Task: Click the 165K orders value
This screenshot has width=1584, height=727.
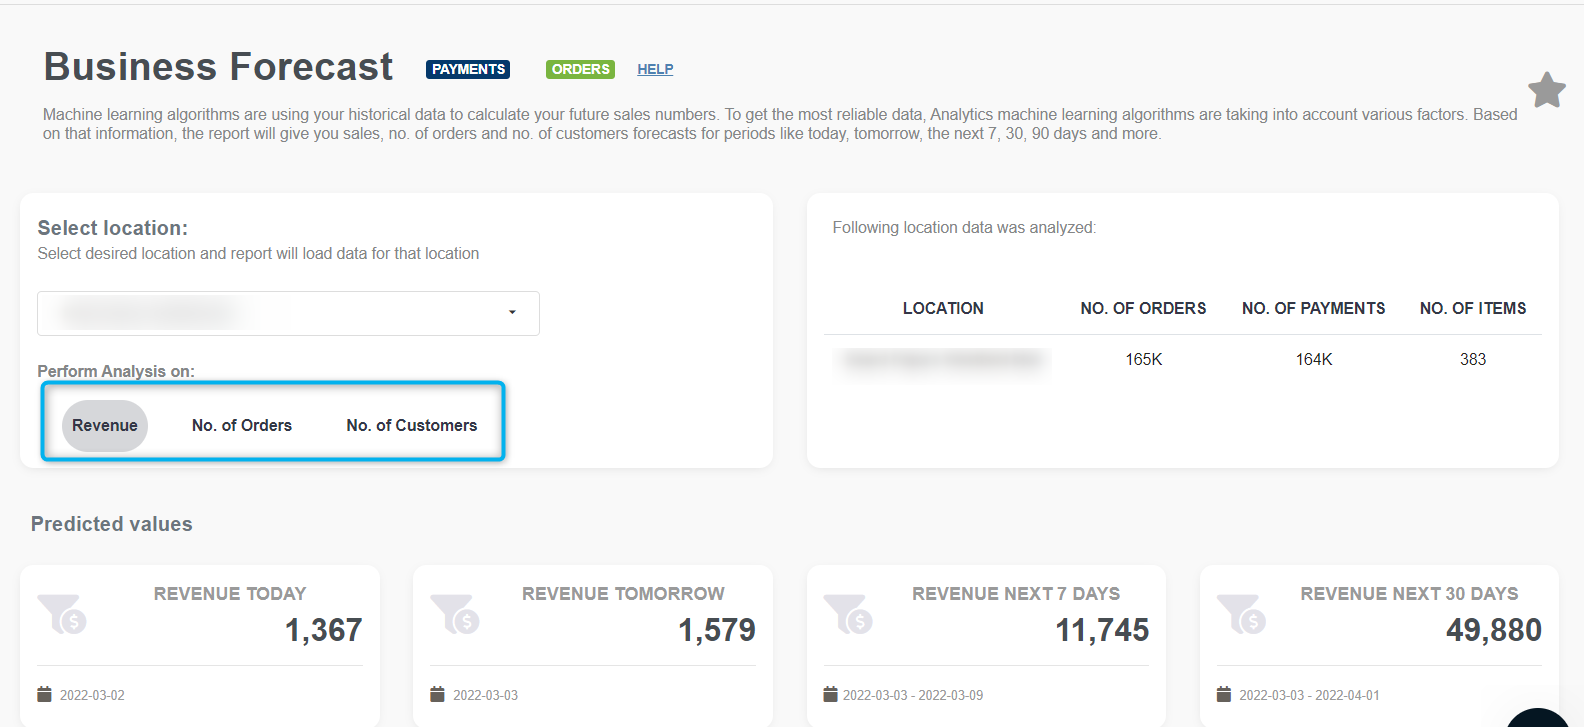Action: pyautogui.click(x=1143, y=359)
